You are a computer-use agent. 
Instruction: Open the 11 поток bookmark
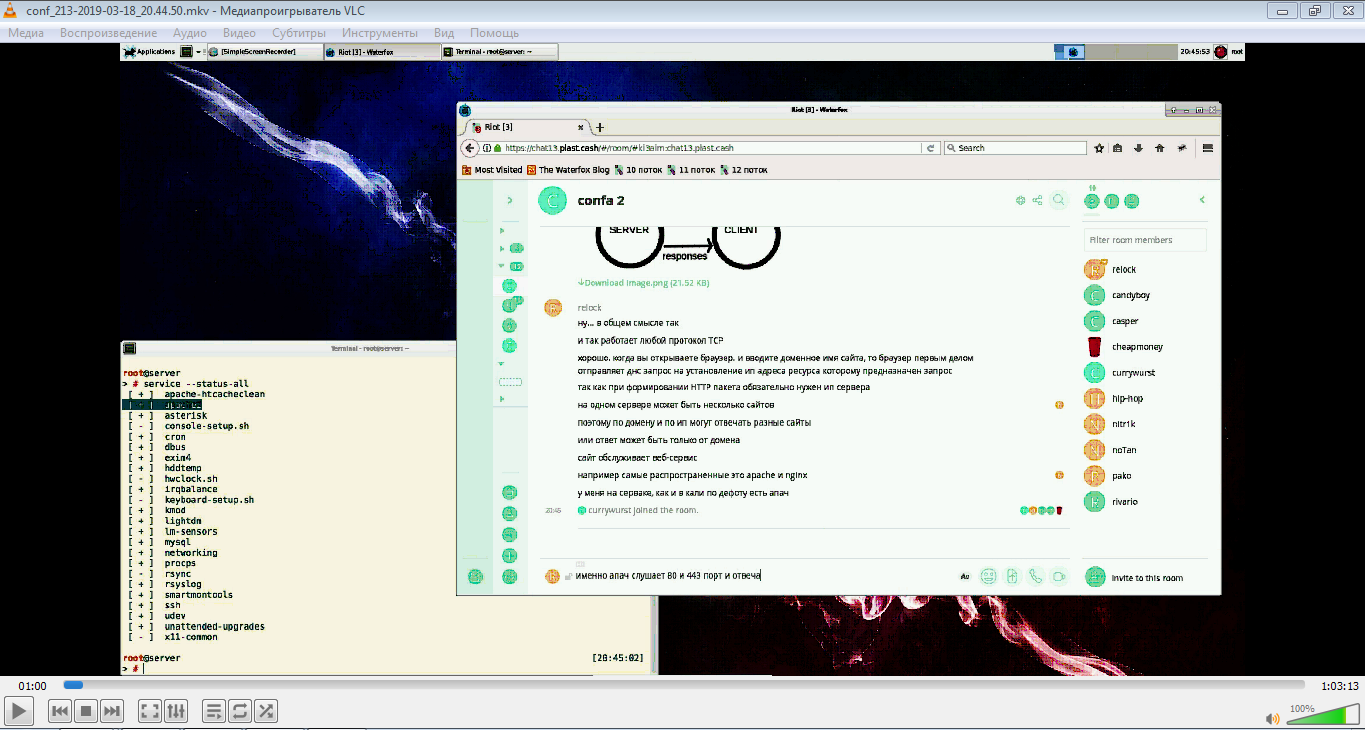coord(691,170)
